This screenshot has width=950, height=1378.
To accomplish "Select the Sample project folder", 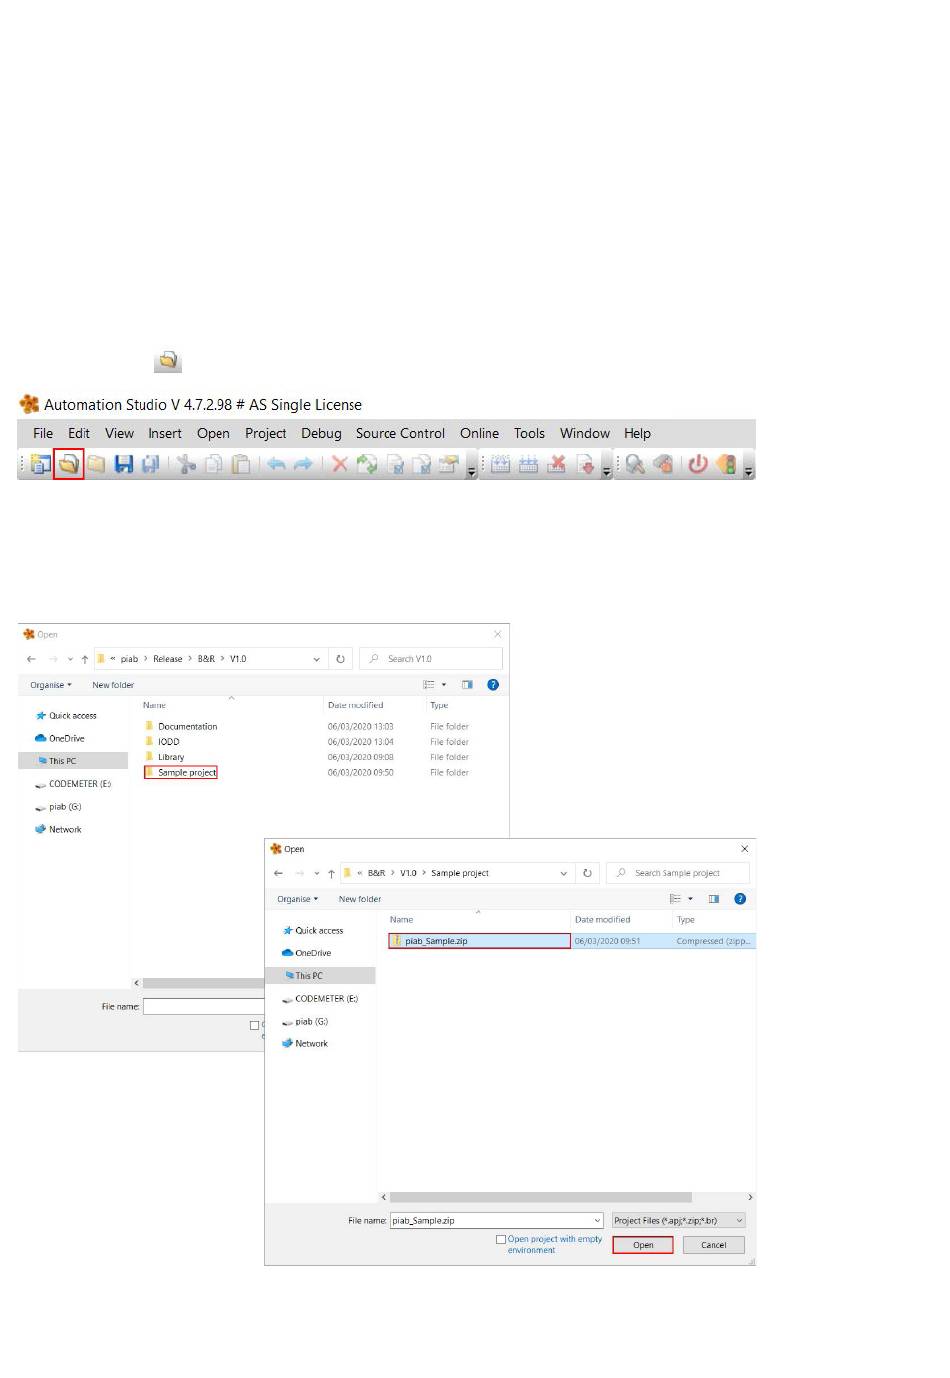I will tap(181, 772).
